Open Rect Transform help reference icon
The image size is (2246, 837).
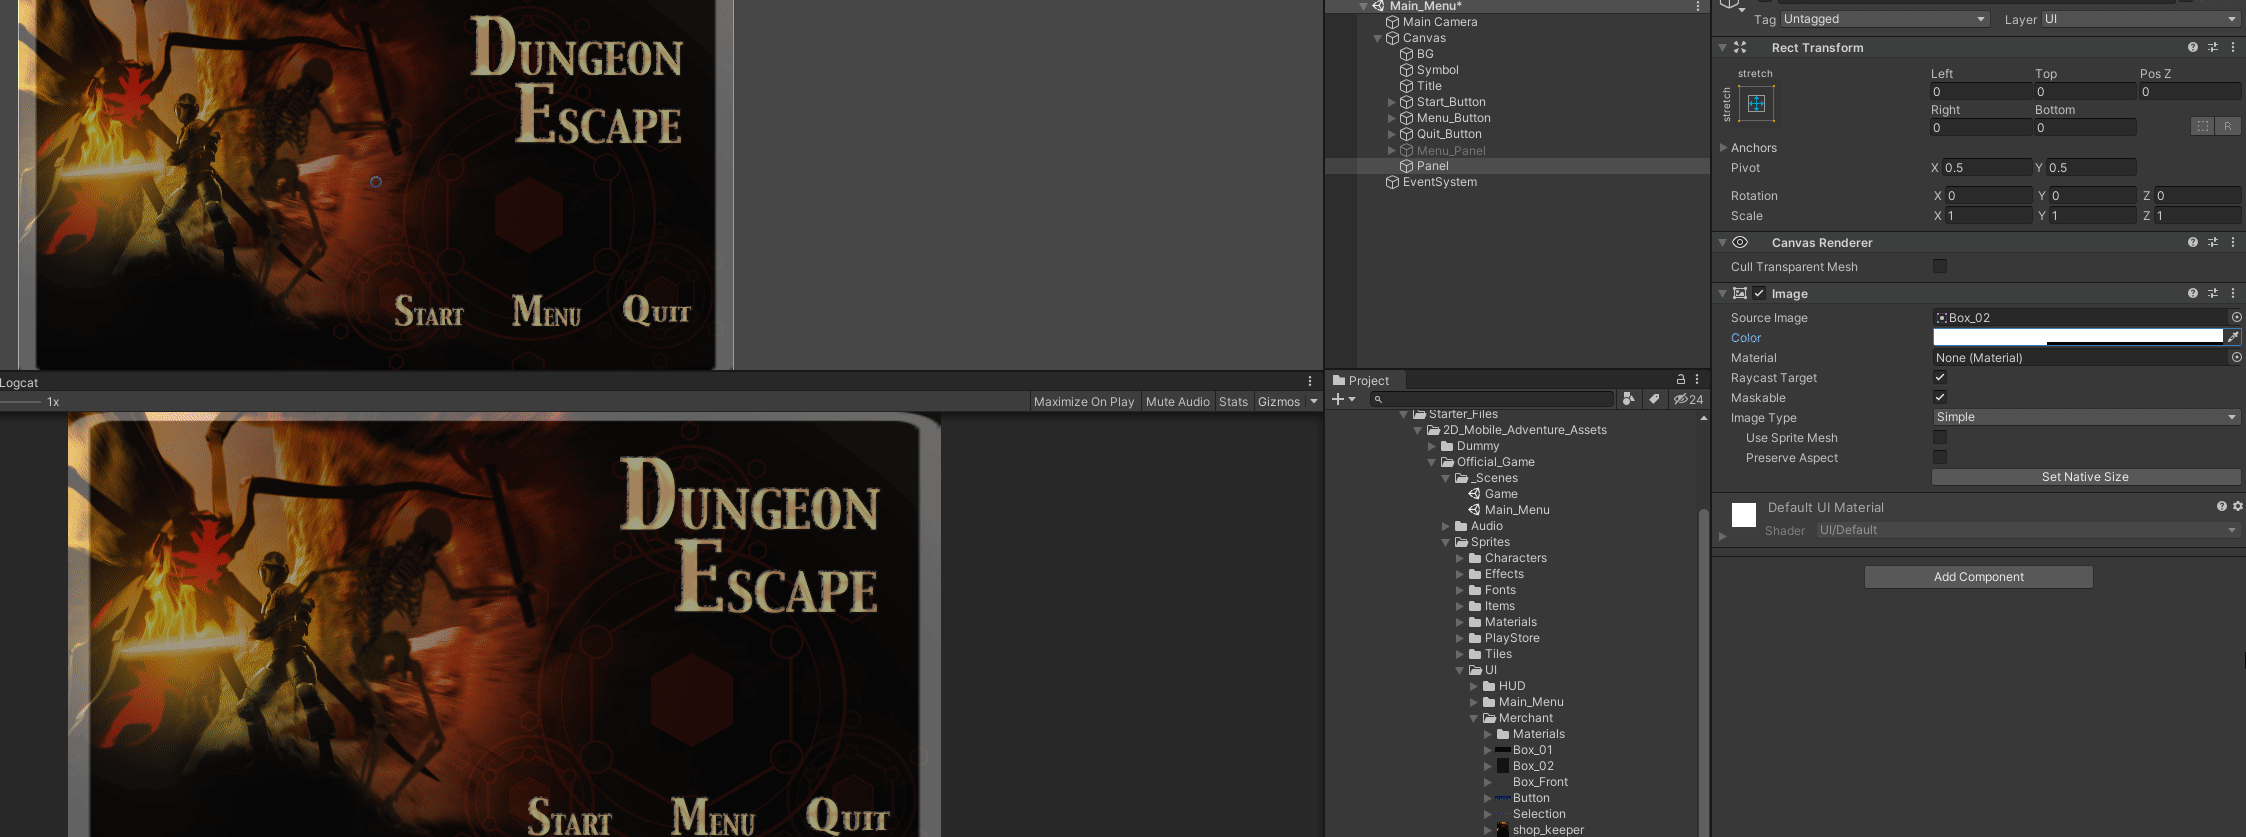2192,47
